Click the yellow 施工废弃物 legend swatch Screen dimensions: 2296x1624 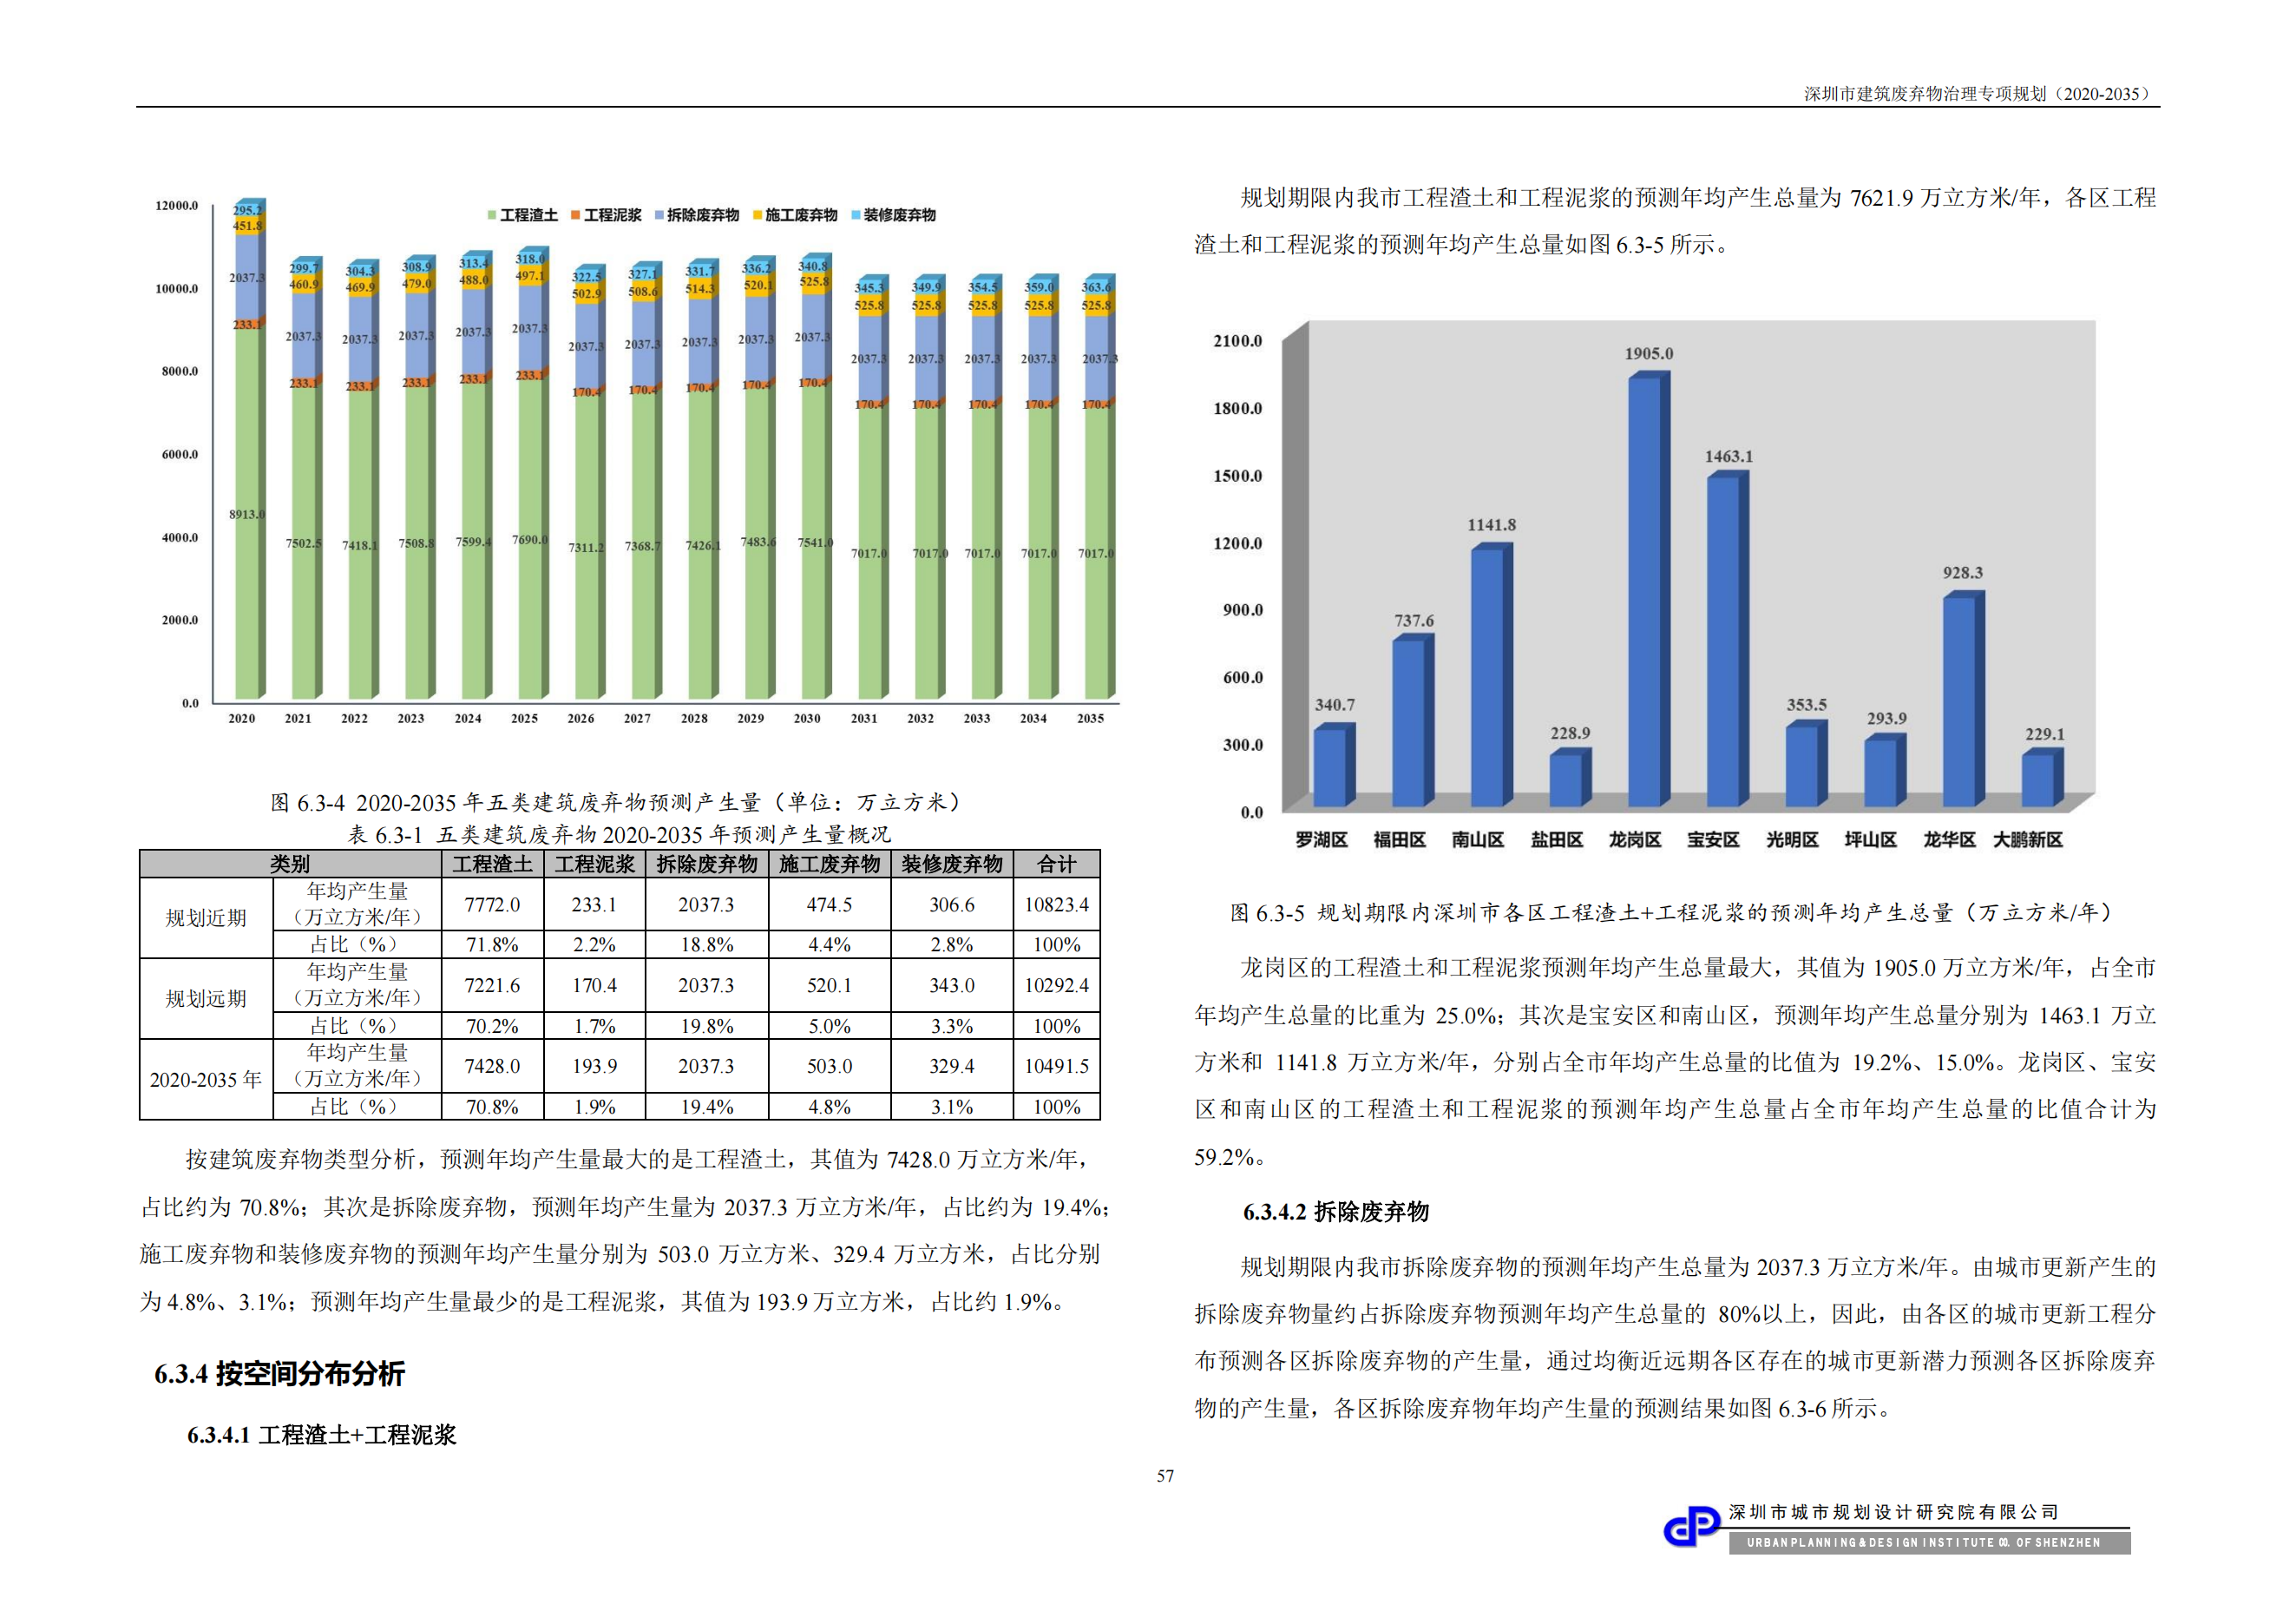click(758, 215)
